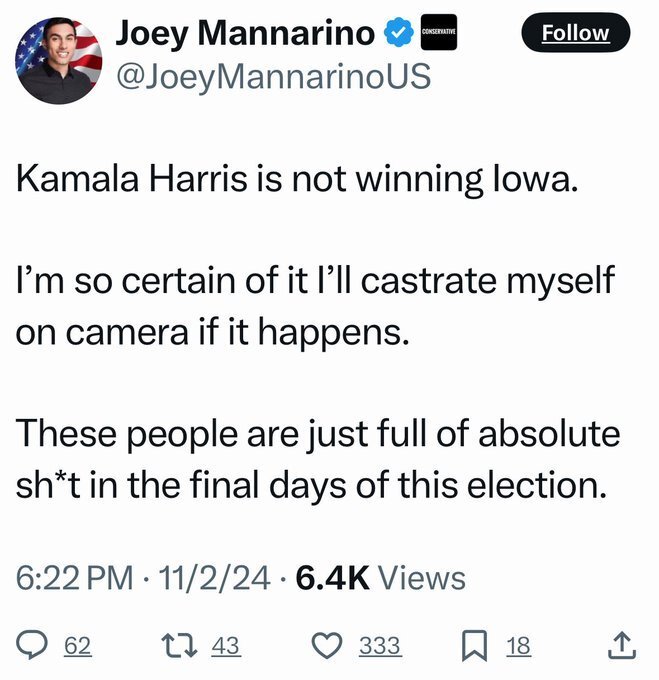Click the 18 bookmarks count
Viewport: 659px width, 680px height.
click(x=518, y=647)
